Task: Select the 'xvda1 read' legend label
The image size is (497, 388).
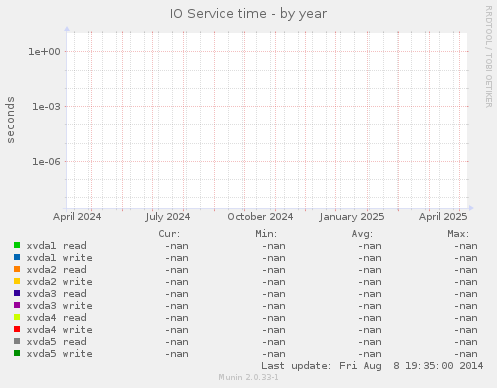Action: click(56, 246)
